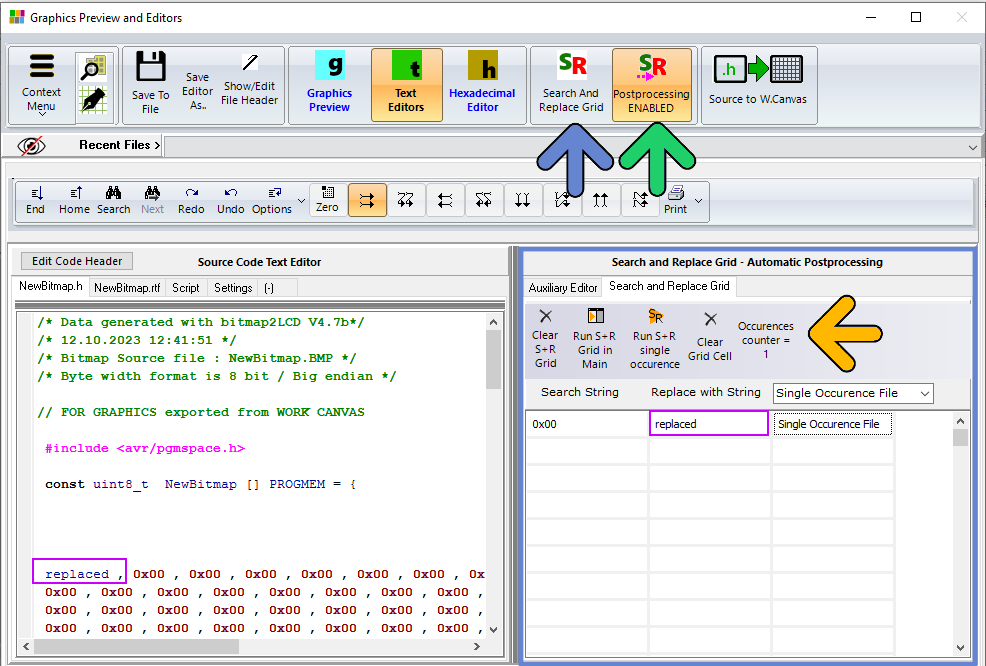
Task: Open the Search And Replace Grid
Action: click(570, 84)
